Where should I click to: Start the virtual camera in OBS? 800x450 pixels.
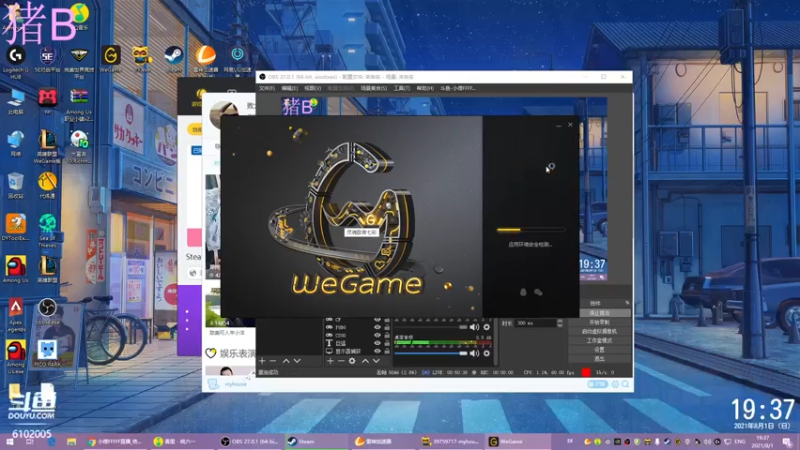599,331
